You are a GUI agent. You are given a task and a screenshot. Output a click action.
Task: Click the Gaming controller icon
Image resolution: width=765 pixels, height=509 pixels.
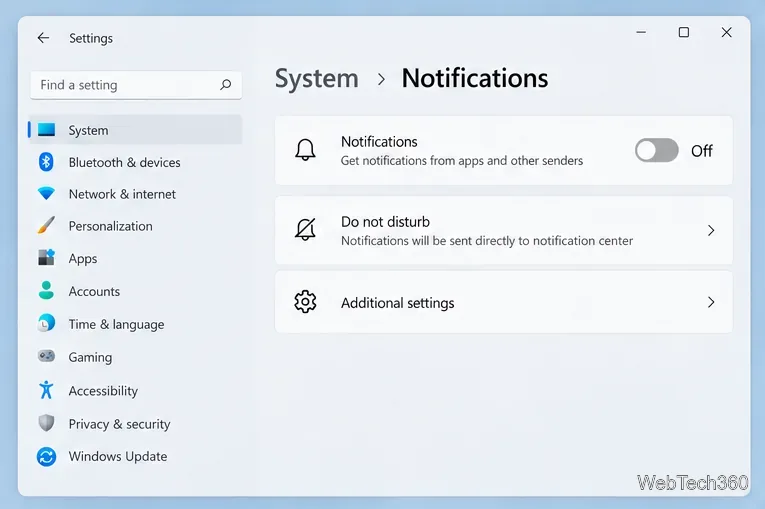[46, 356]
